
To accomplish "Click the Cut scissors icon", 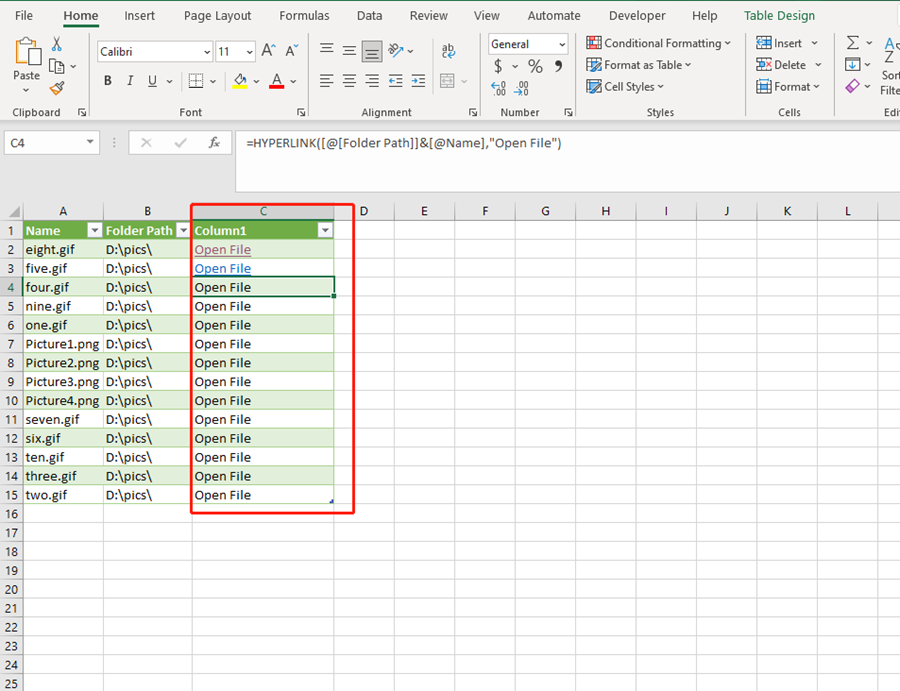I will coord(57,44).
